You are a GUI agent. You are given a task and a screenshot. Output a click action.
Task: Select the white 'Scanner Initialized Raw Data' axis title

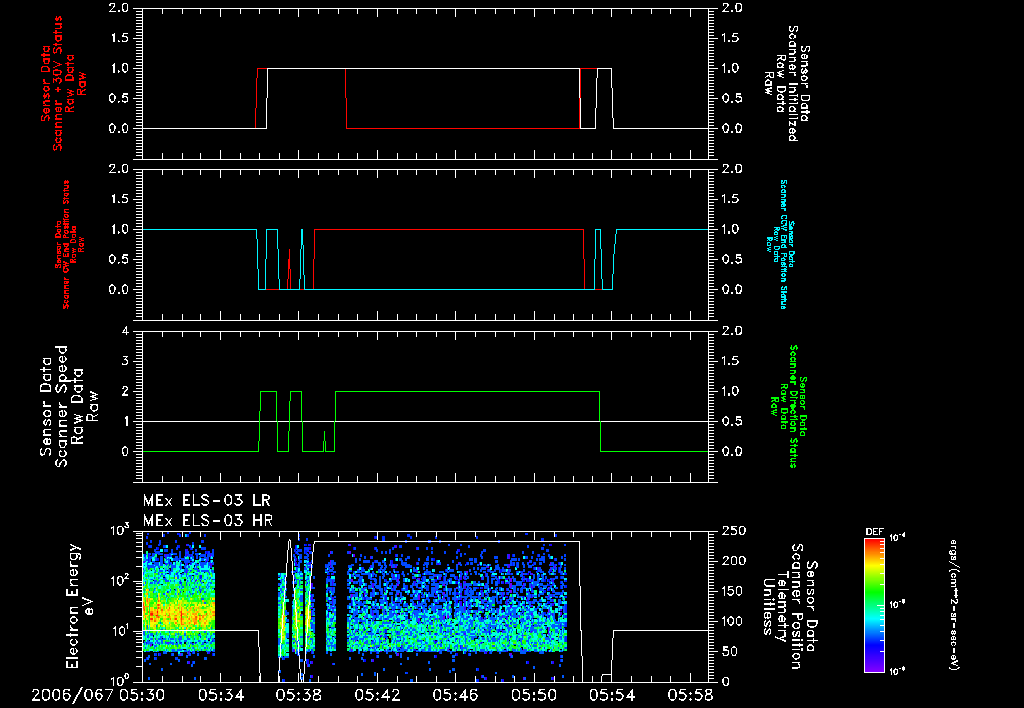786,84
